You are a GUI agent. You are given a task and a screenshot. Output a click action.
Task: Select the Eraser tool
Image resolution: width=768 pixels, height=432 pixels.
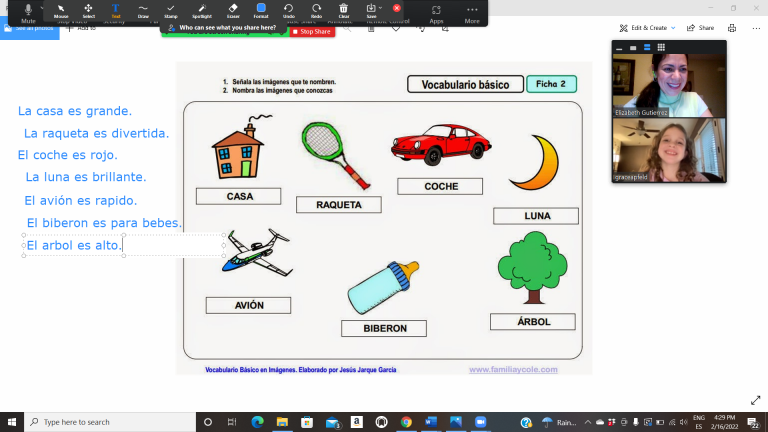click(233, 11)
